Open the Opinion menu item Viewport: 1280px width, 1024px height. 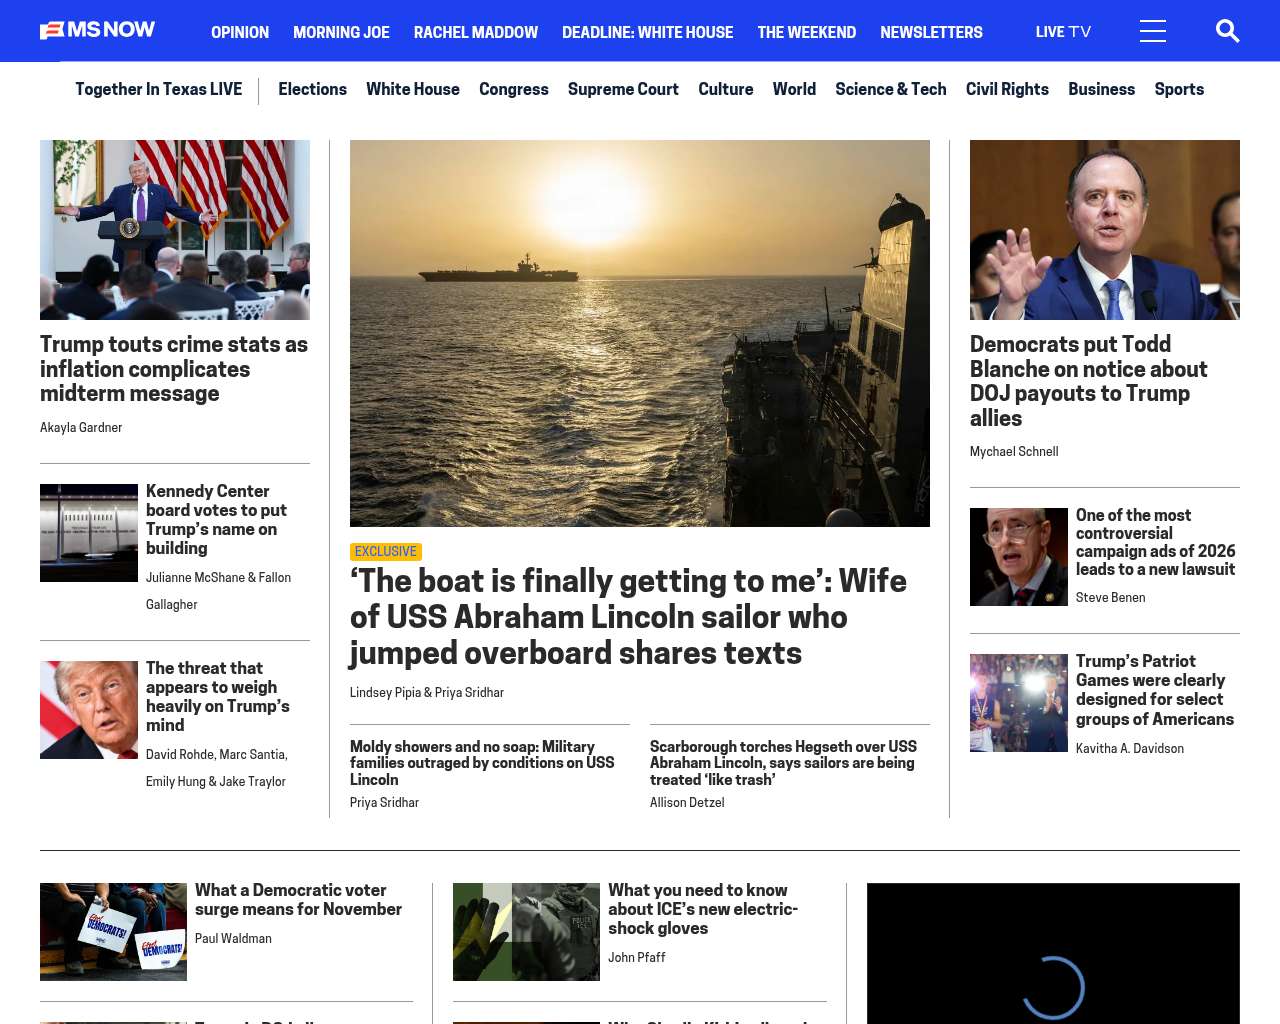(x=240, y=32)
